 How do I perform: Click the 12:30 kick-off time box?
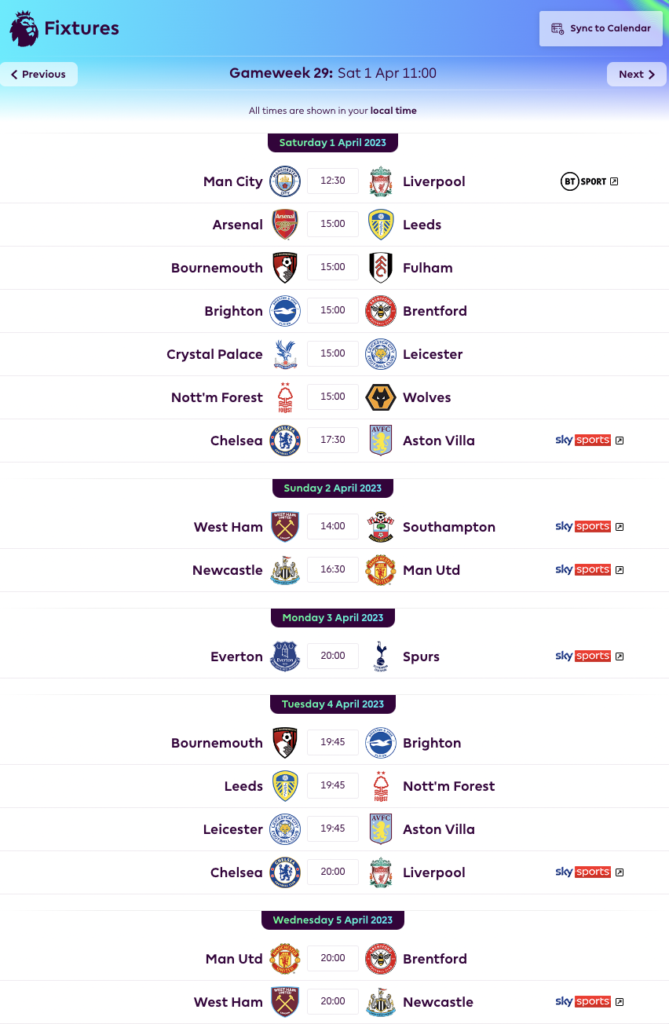[x=333, y=181]
